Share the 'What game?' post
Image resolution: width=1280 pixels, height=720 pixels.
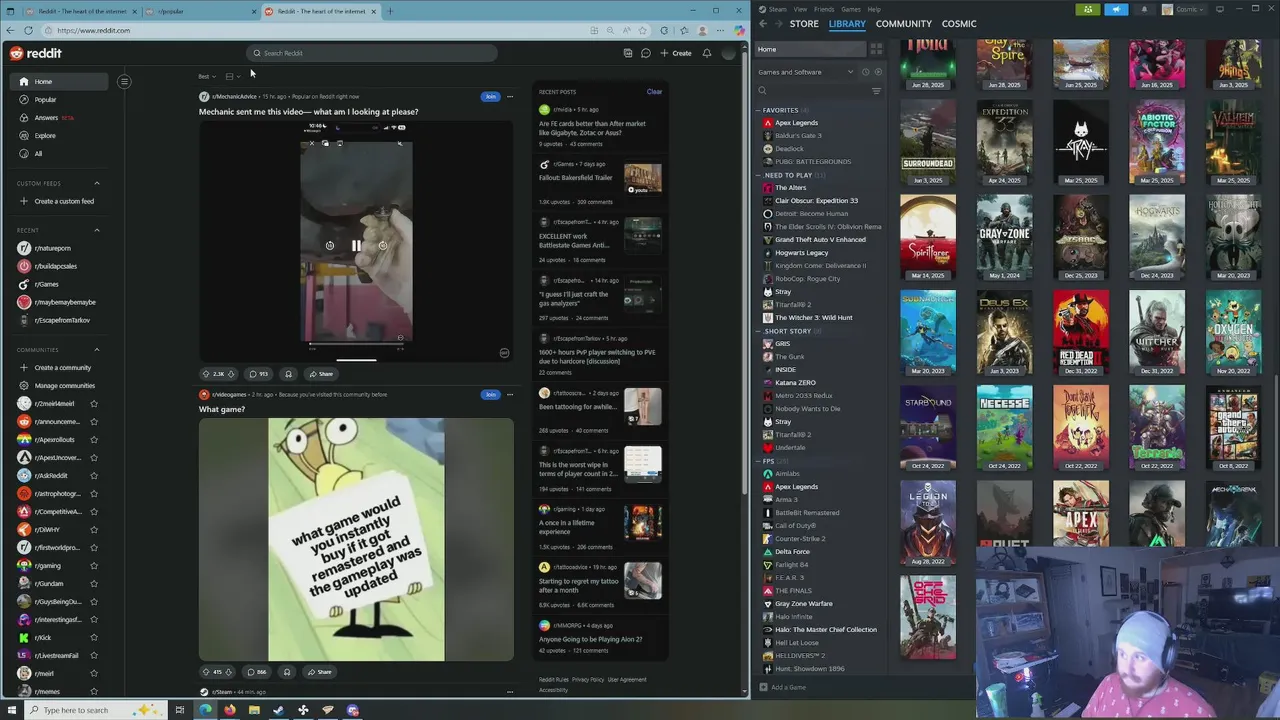[320, 672]
